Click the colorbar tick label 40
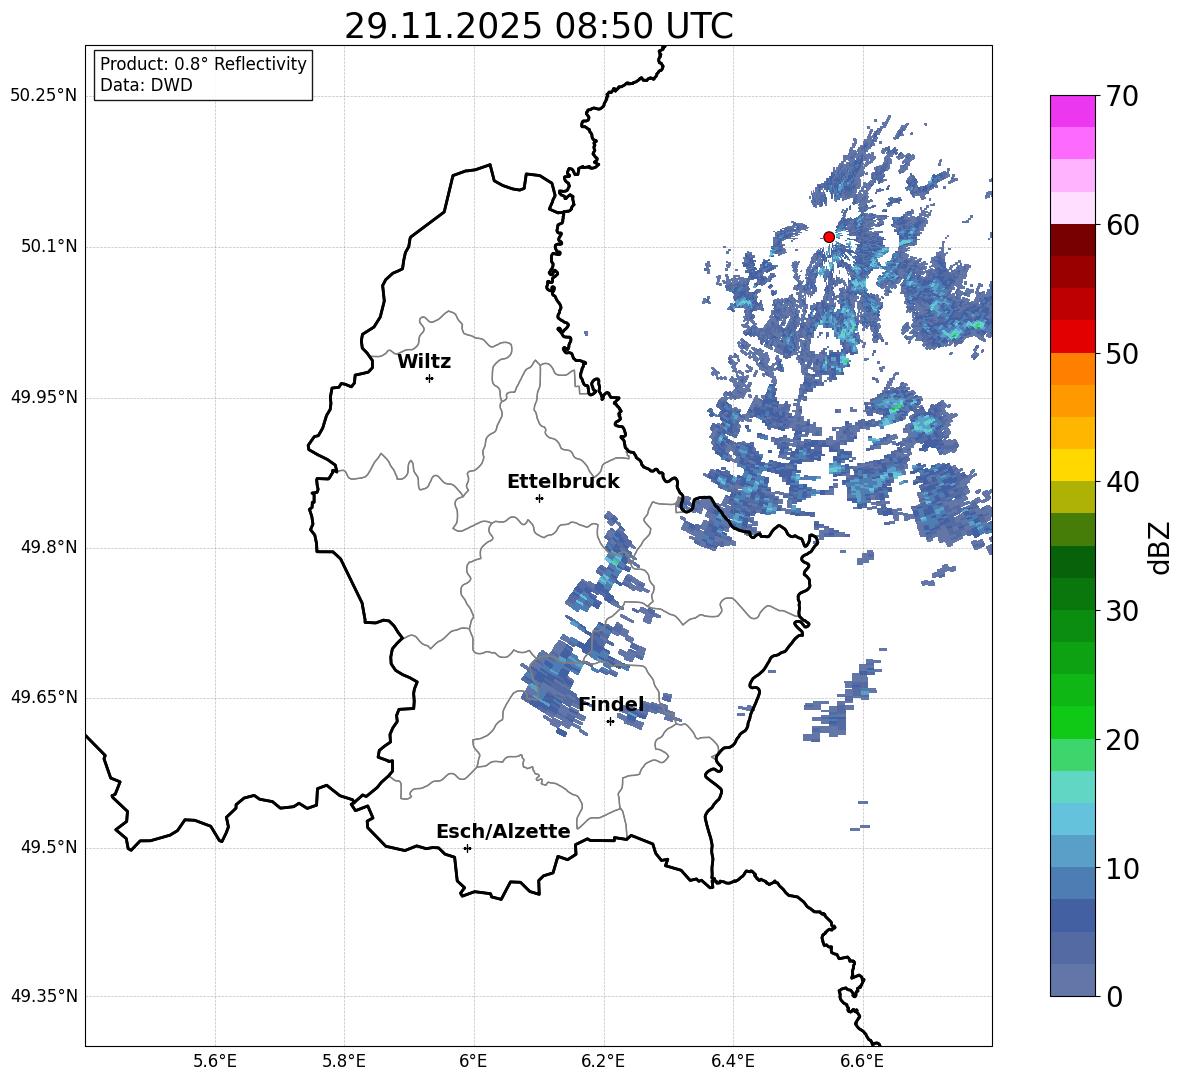This screenshot has width=1184, height=1081. coord(1122,482)
